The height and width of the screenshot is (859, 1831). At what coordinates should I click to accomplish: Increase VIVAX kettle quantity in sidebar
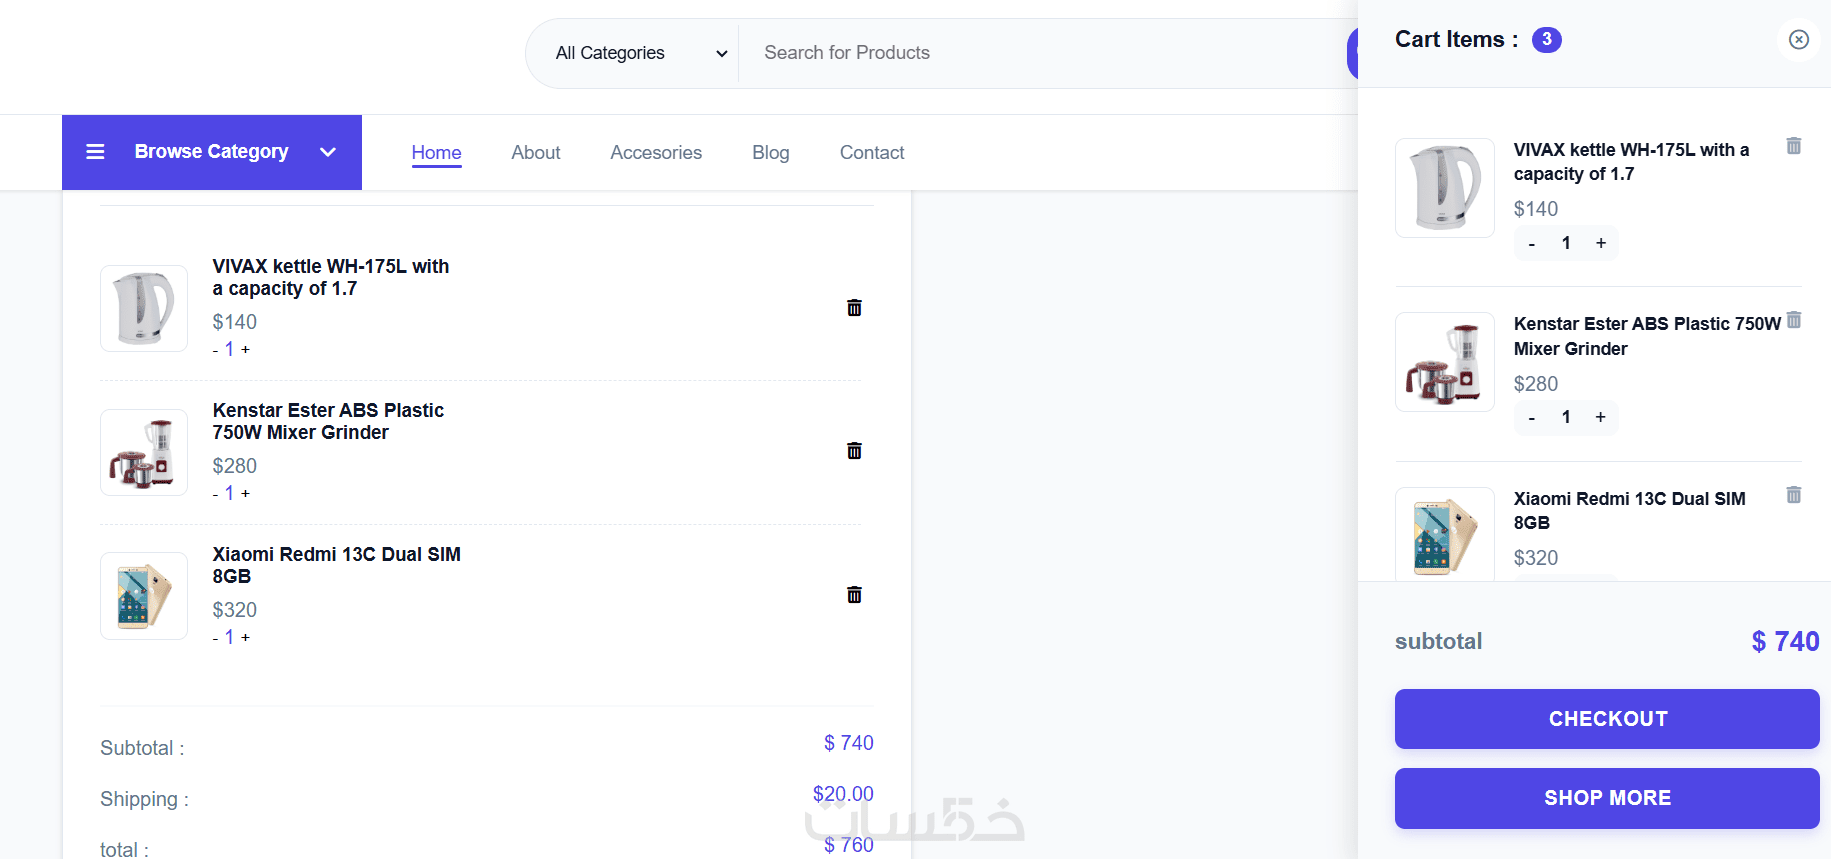pos(1601,243)
